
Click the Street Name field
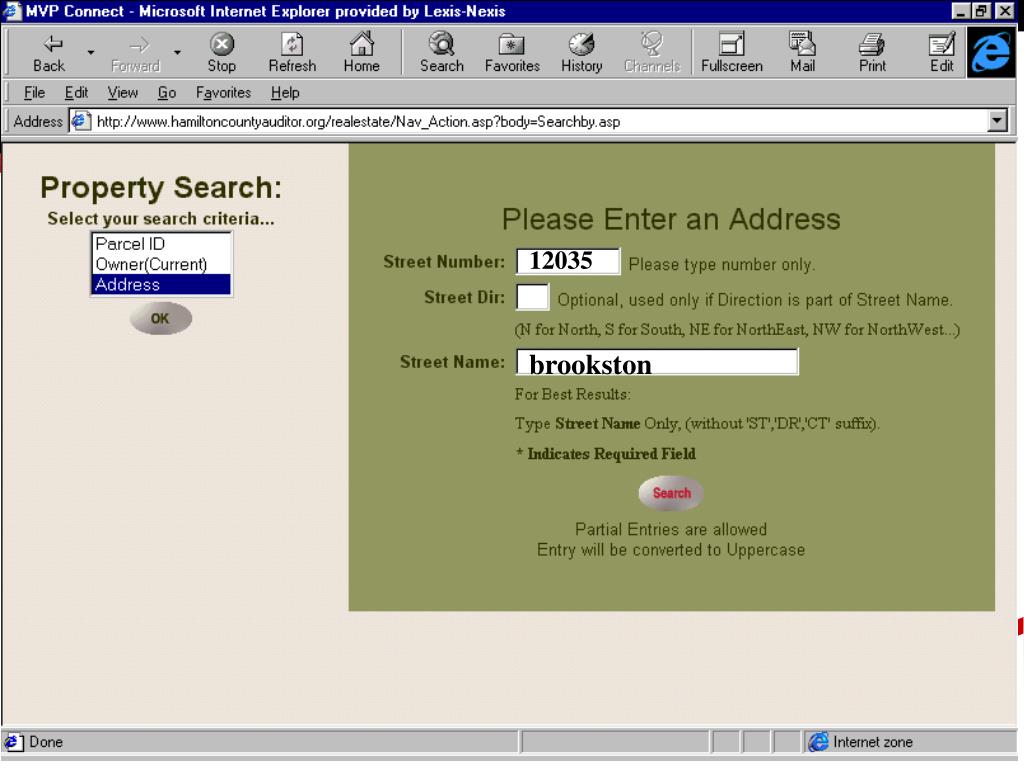(657, 362)
